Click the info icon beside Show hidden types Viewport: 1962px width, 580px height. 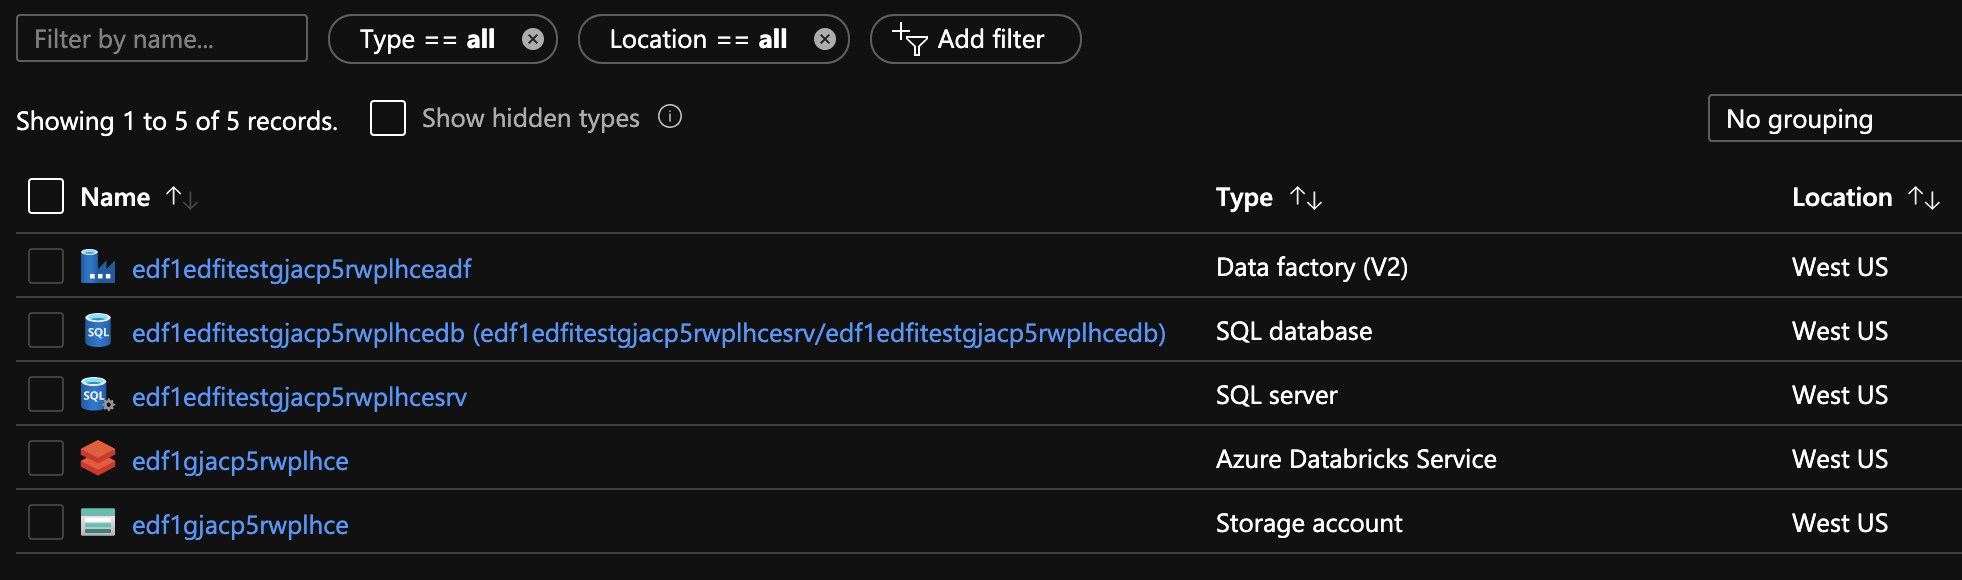pos(670,117)
